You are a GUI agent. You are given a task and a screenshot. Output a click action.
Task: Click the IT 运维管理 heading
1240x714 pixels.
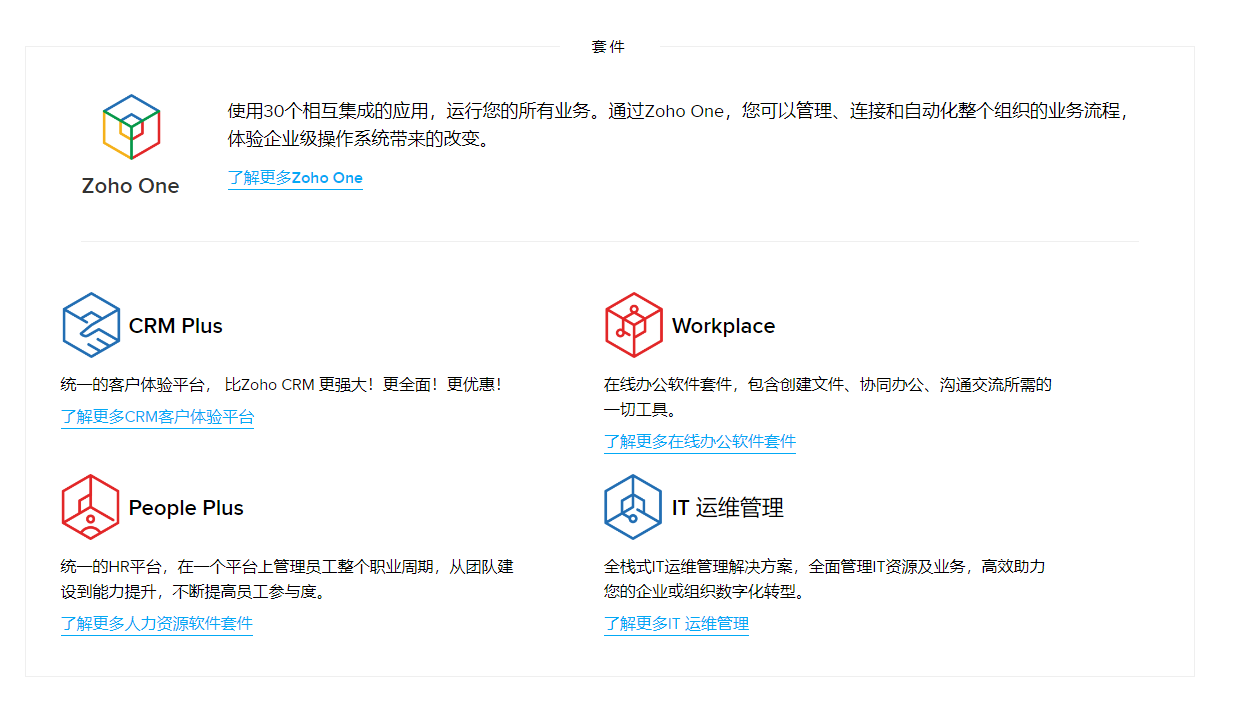728,508
